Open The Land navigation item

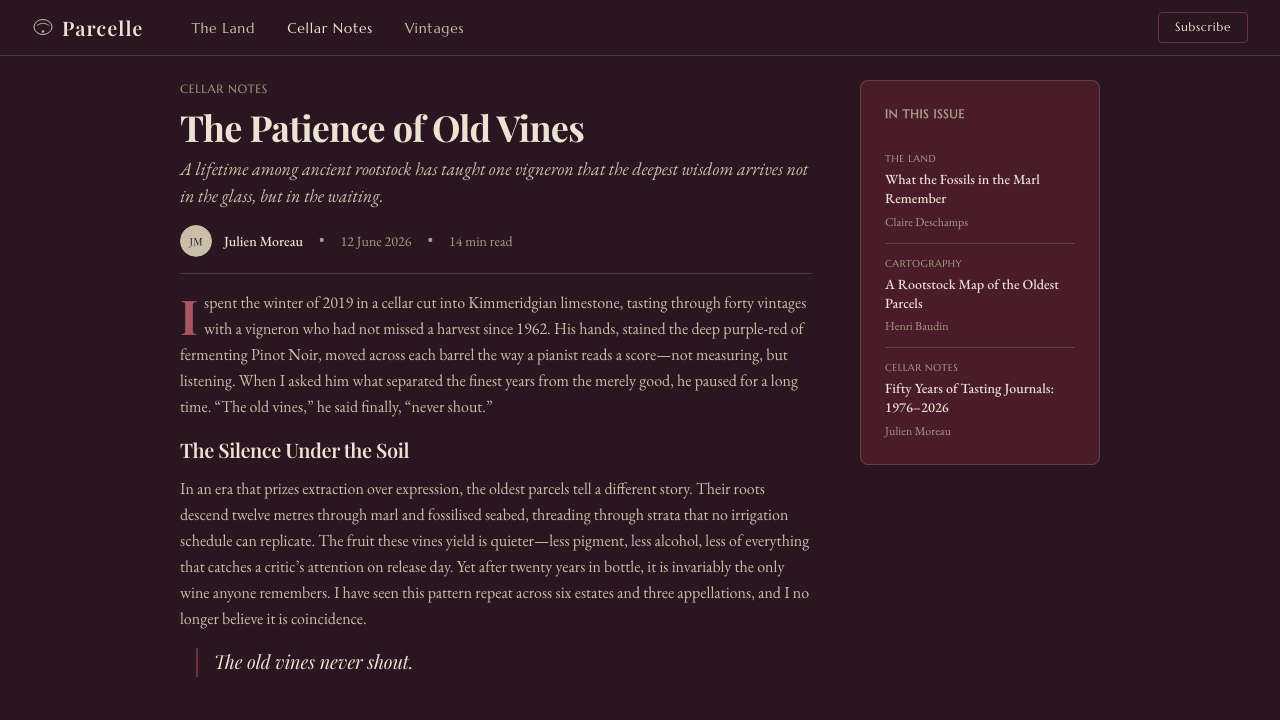223,28
